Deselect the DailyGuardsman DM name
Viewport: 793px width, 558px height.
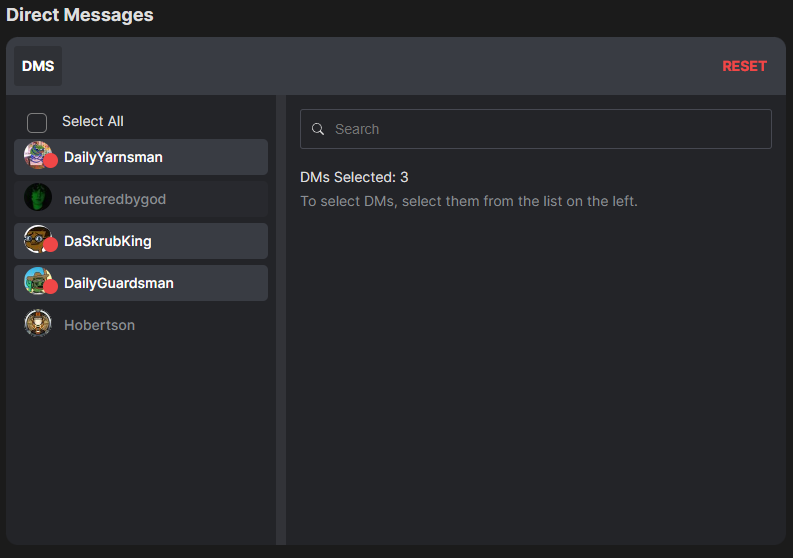pos(119,283)
